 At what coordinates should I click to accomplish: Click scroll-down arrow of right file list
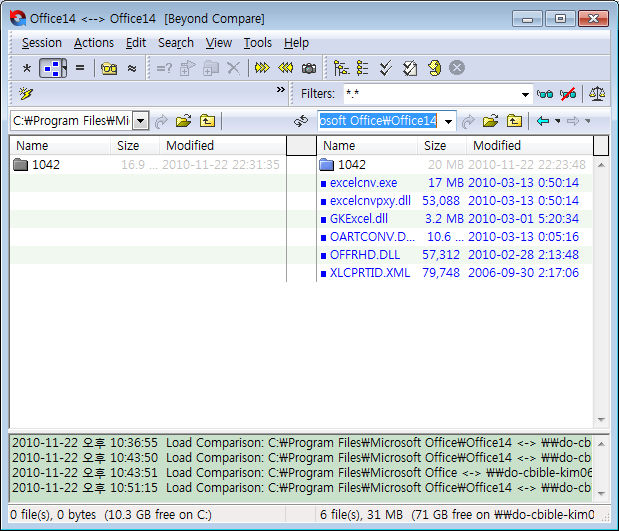(x=601, y=420)
